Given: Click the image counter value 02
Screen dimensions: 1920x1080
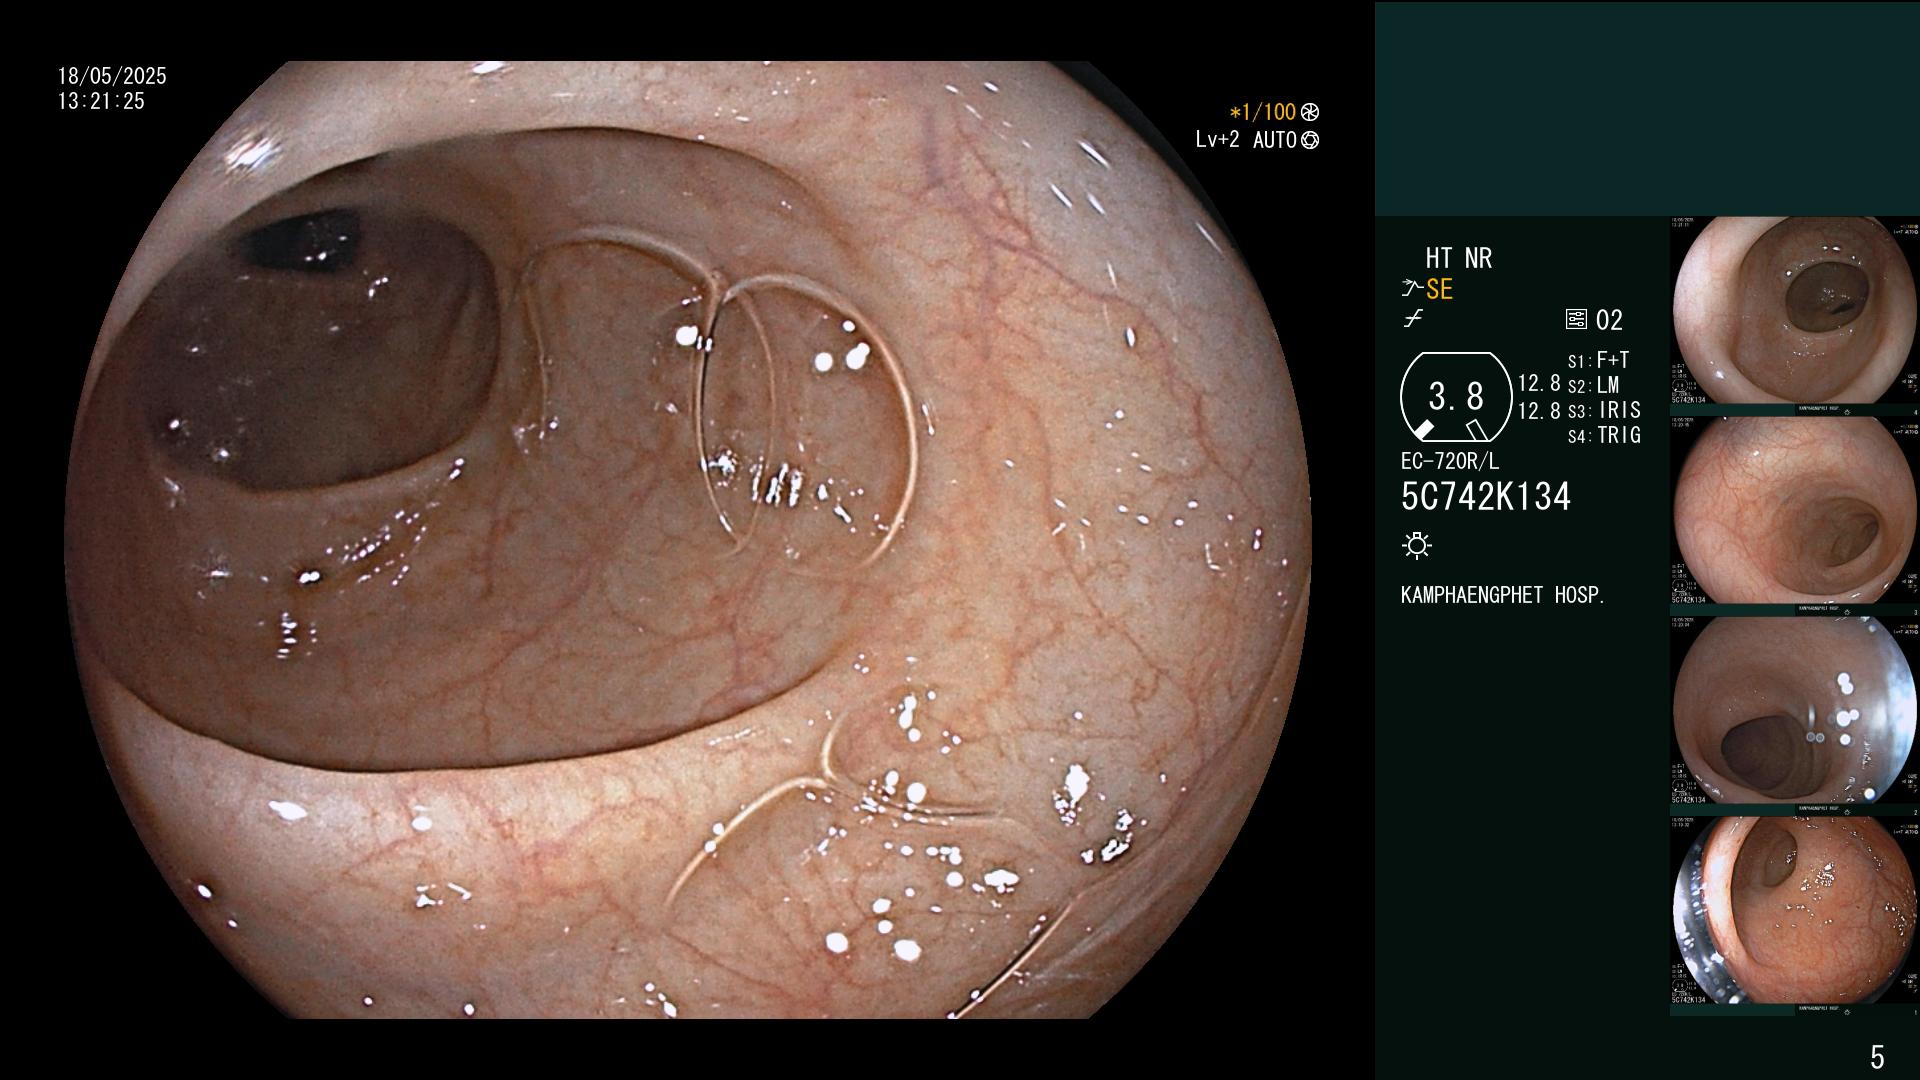Looking at the screenshot, I should tap(1609, 320).
